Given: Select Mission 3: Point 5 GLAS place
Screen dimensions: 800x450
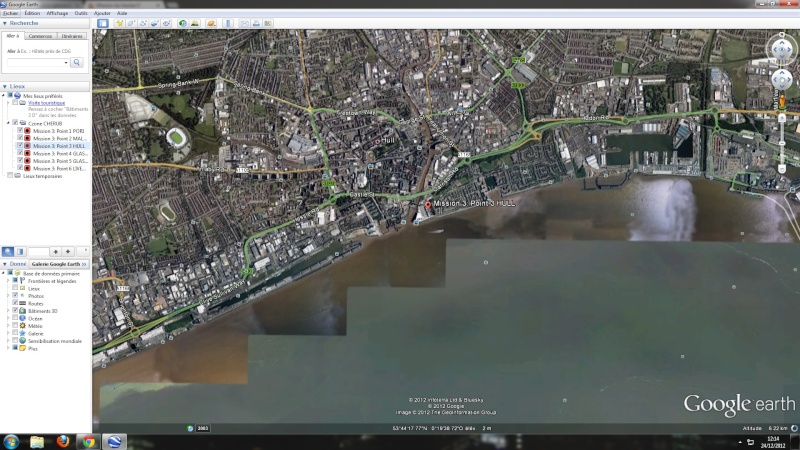Looking at the screenshot, I should 60,161.
